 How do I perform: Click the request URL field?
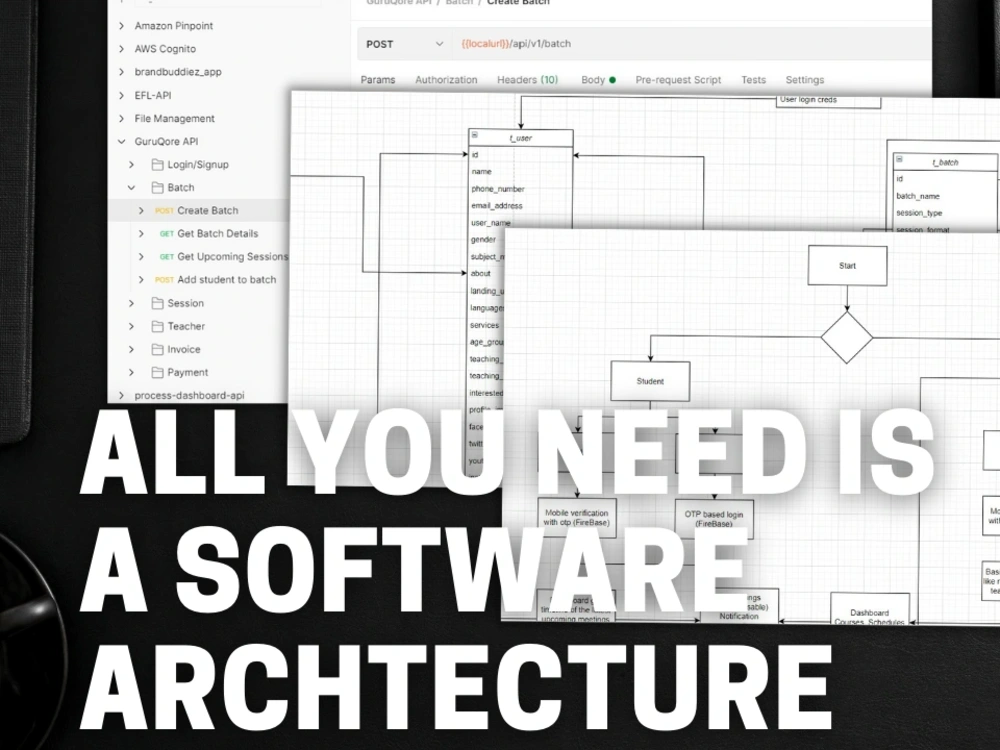pos(692,44)
